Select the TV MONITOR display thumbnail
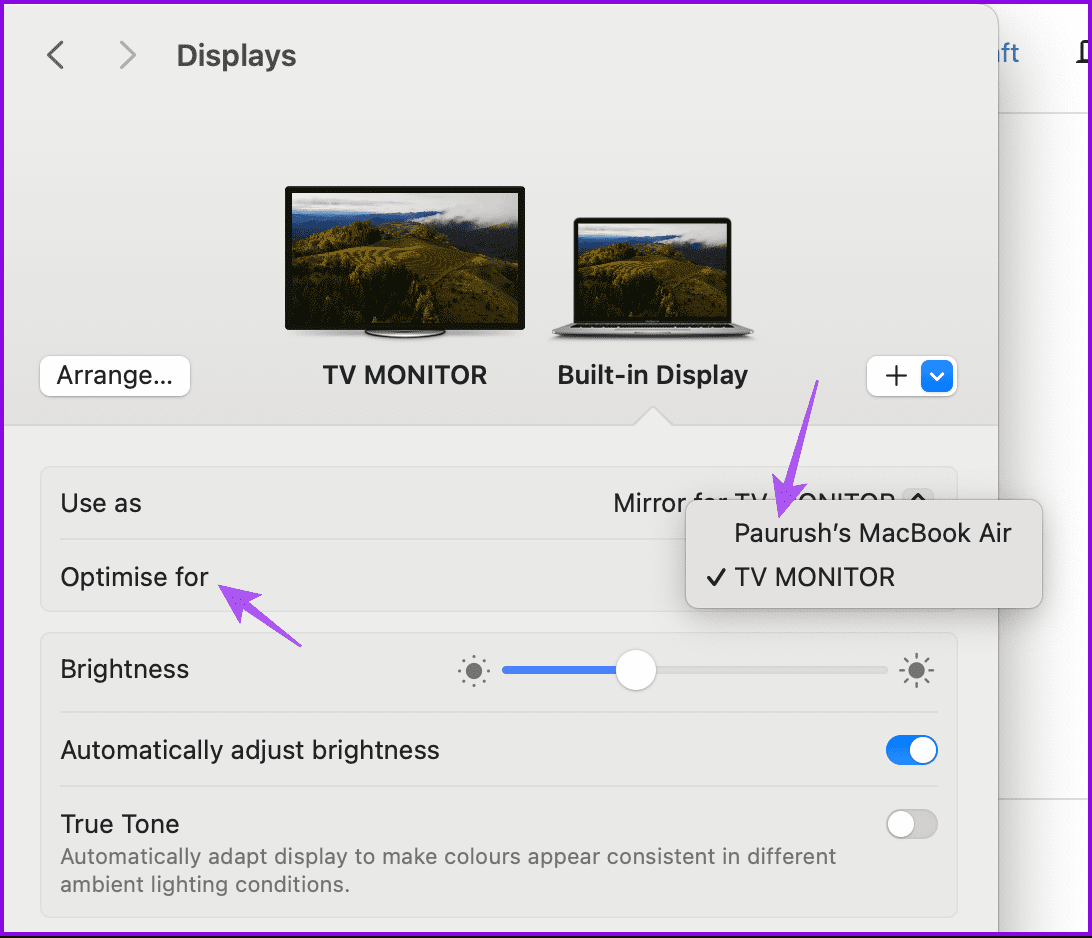 point(405,261)
